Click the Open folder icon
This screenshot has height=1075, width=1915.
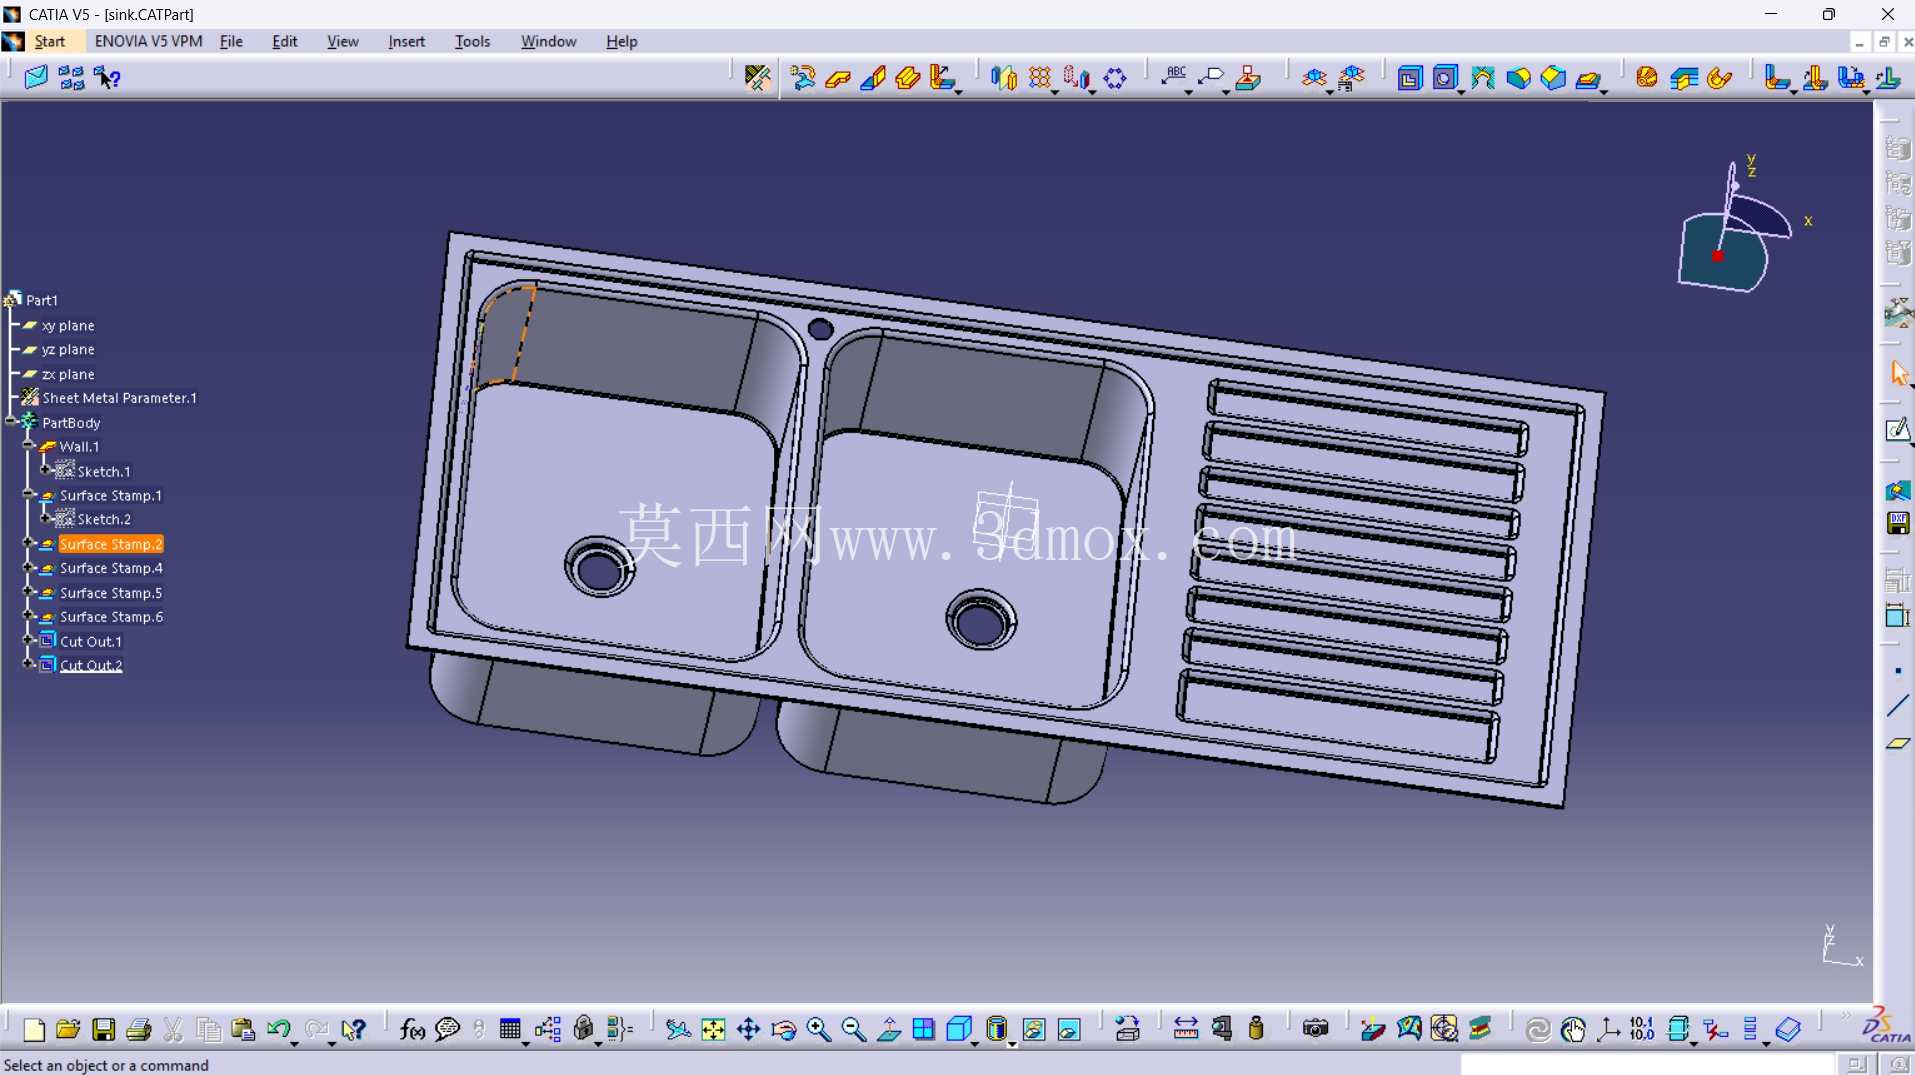tap(68, 1029)
